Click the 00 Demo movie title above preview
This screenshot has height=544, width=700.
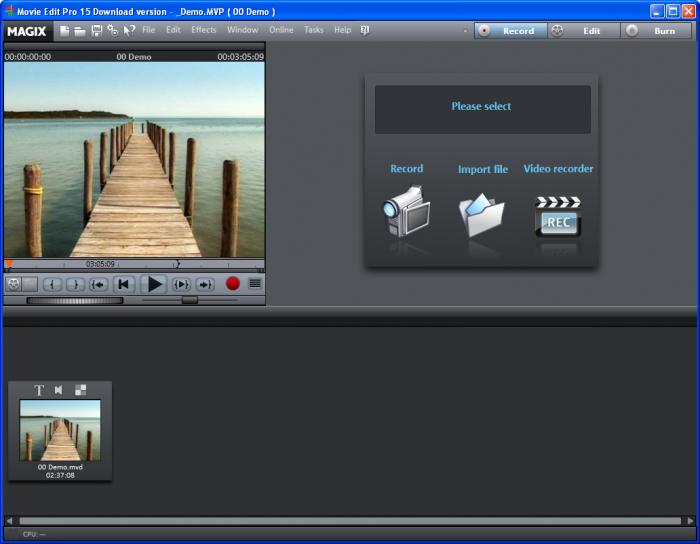[x=134, y=57]
